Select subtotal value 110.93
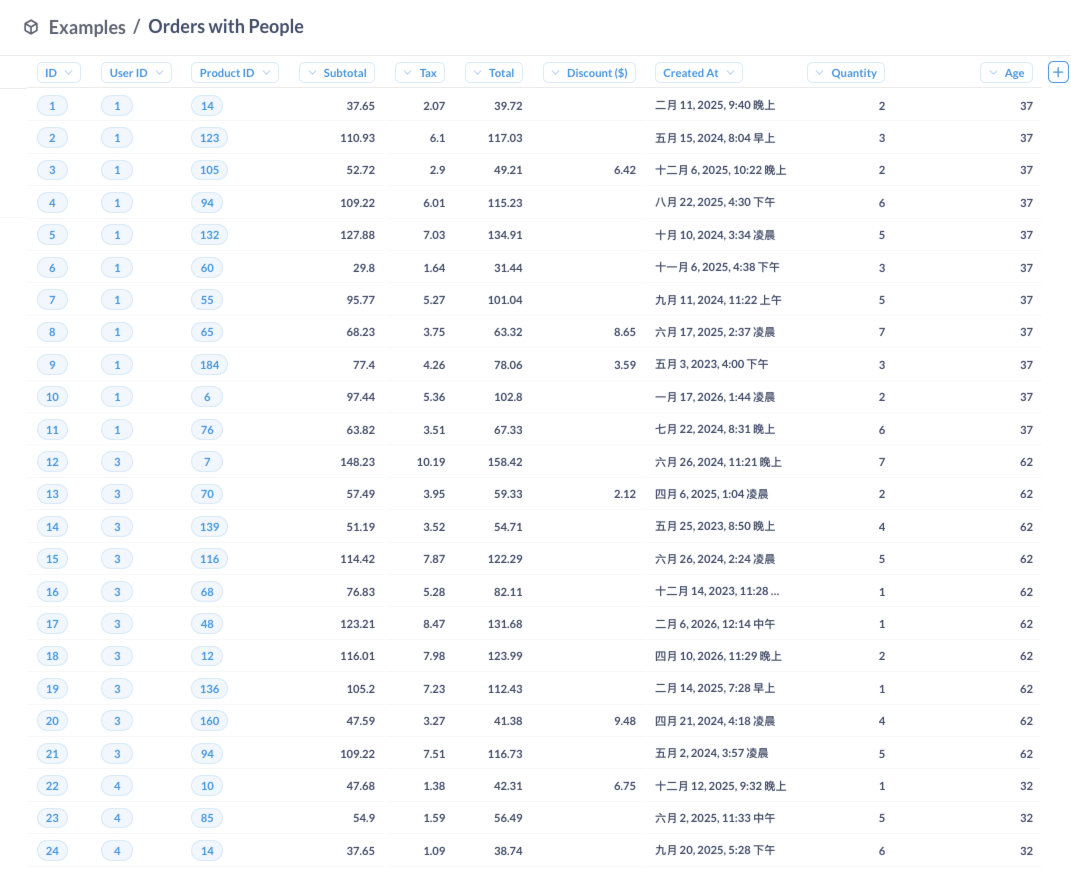Image resolution: width=1071 pixels, height=869 pixels. click(357, 138)
